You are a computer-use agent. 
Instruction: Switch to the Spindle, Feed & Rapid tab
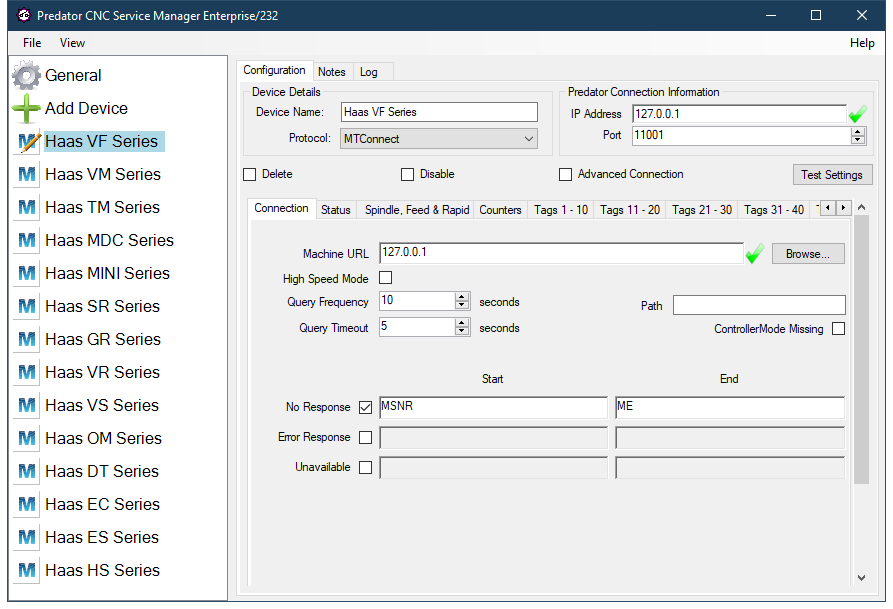[416, 210]
